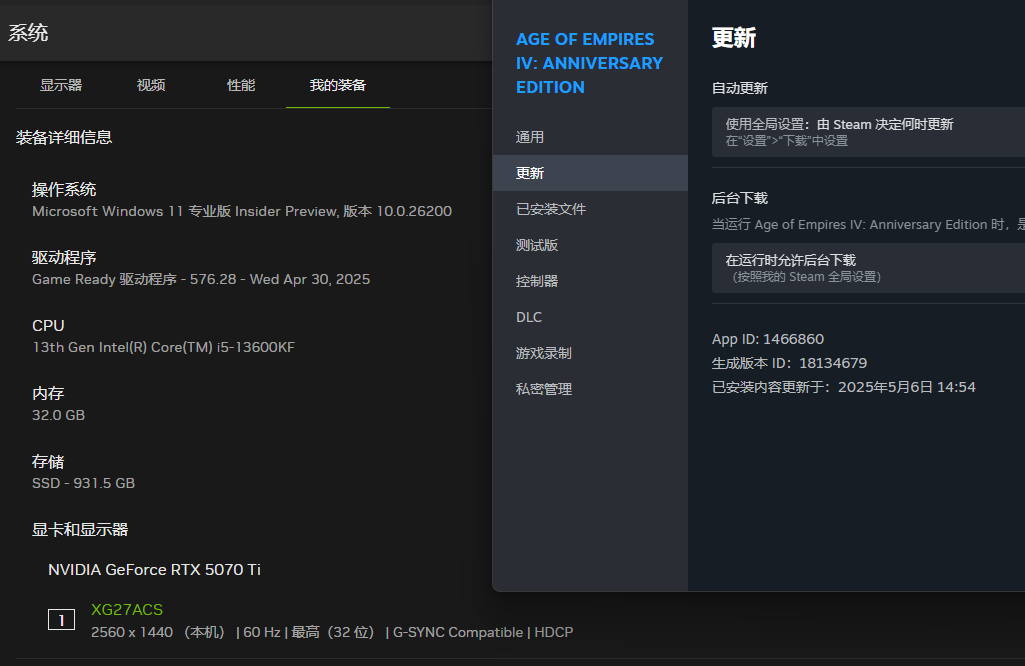
Task: Click the NVIDIA GeForce RTX 5070 Ti entry
Action: tap(154, 570)
